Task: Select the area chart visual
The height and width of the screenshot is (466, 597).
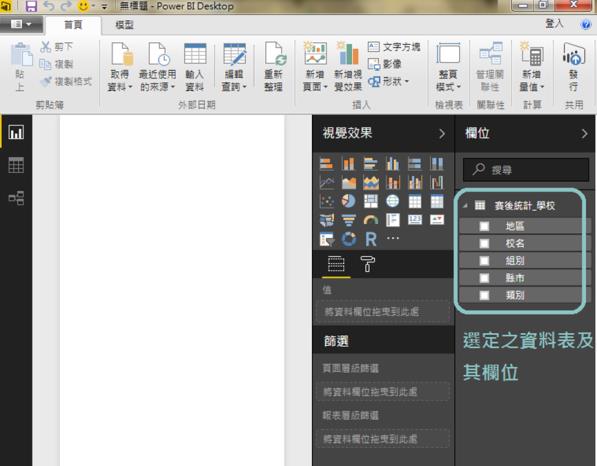Action: tap(348, 183)
